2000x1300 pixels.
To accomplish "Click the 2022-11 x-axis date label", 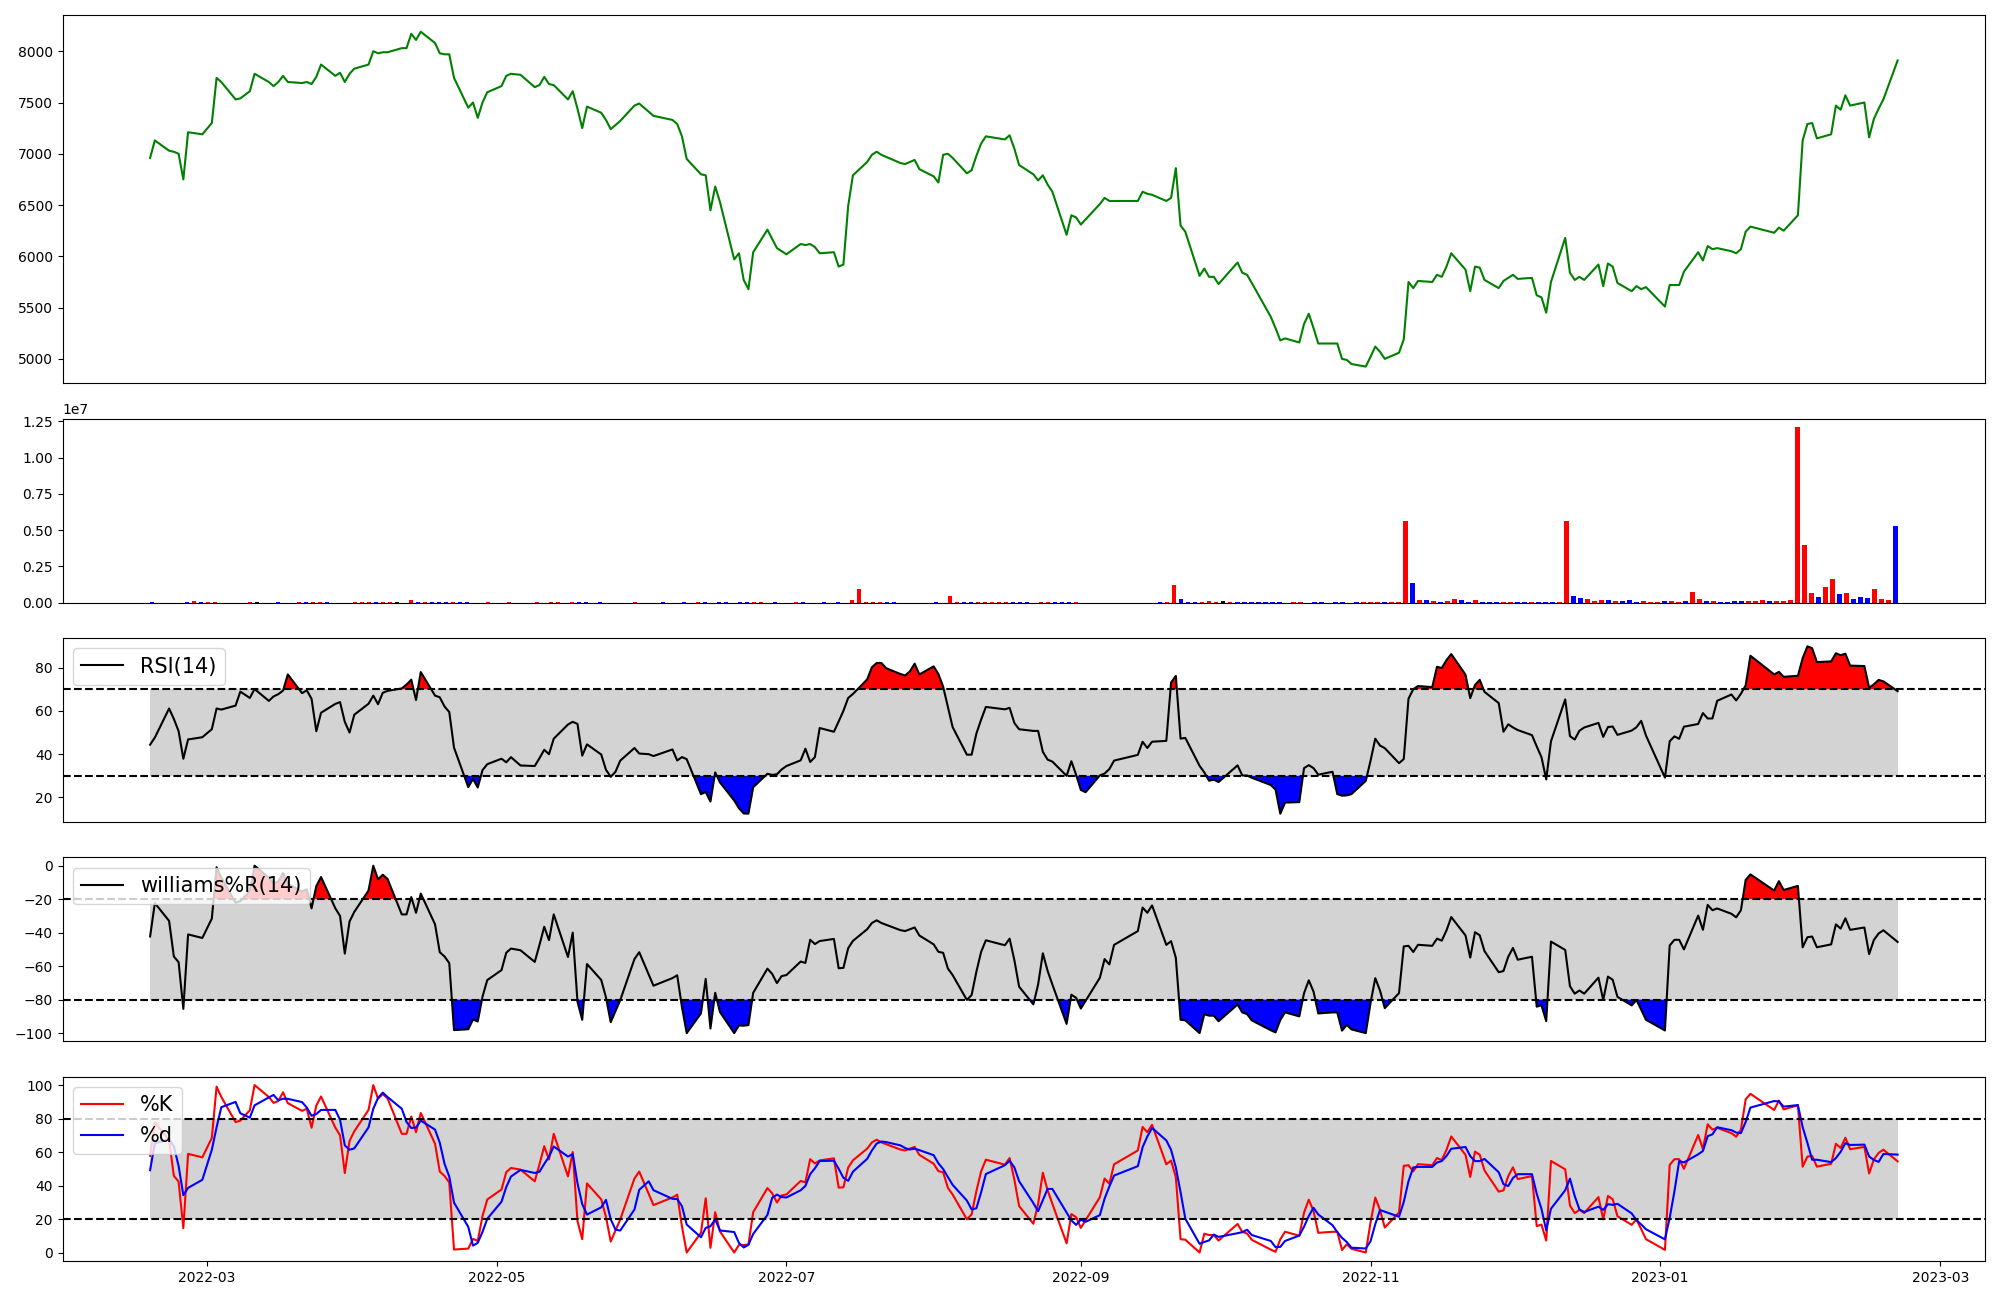I will pos(1370,1277).
